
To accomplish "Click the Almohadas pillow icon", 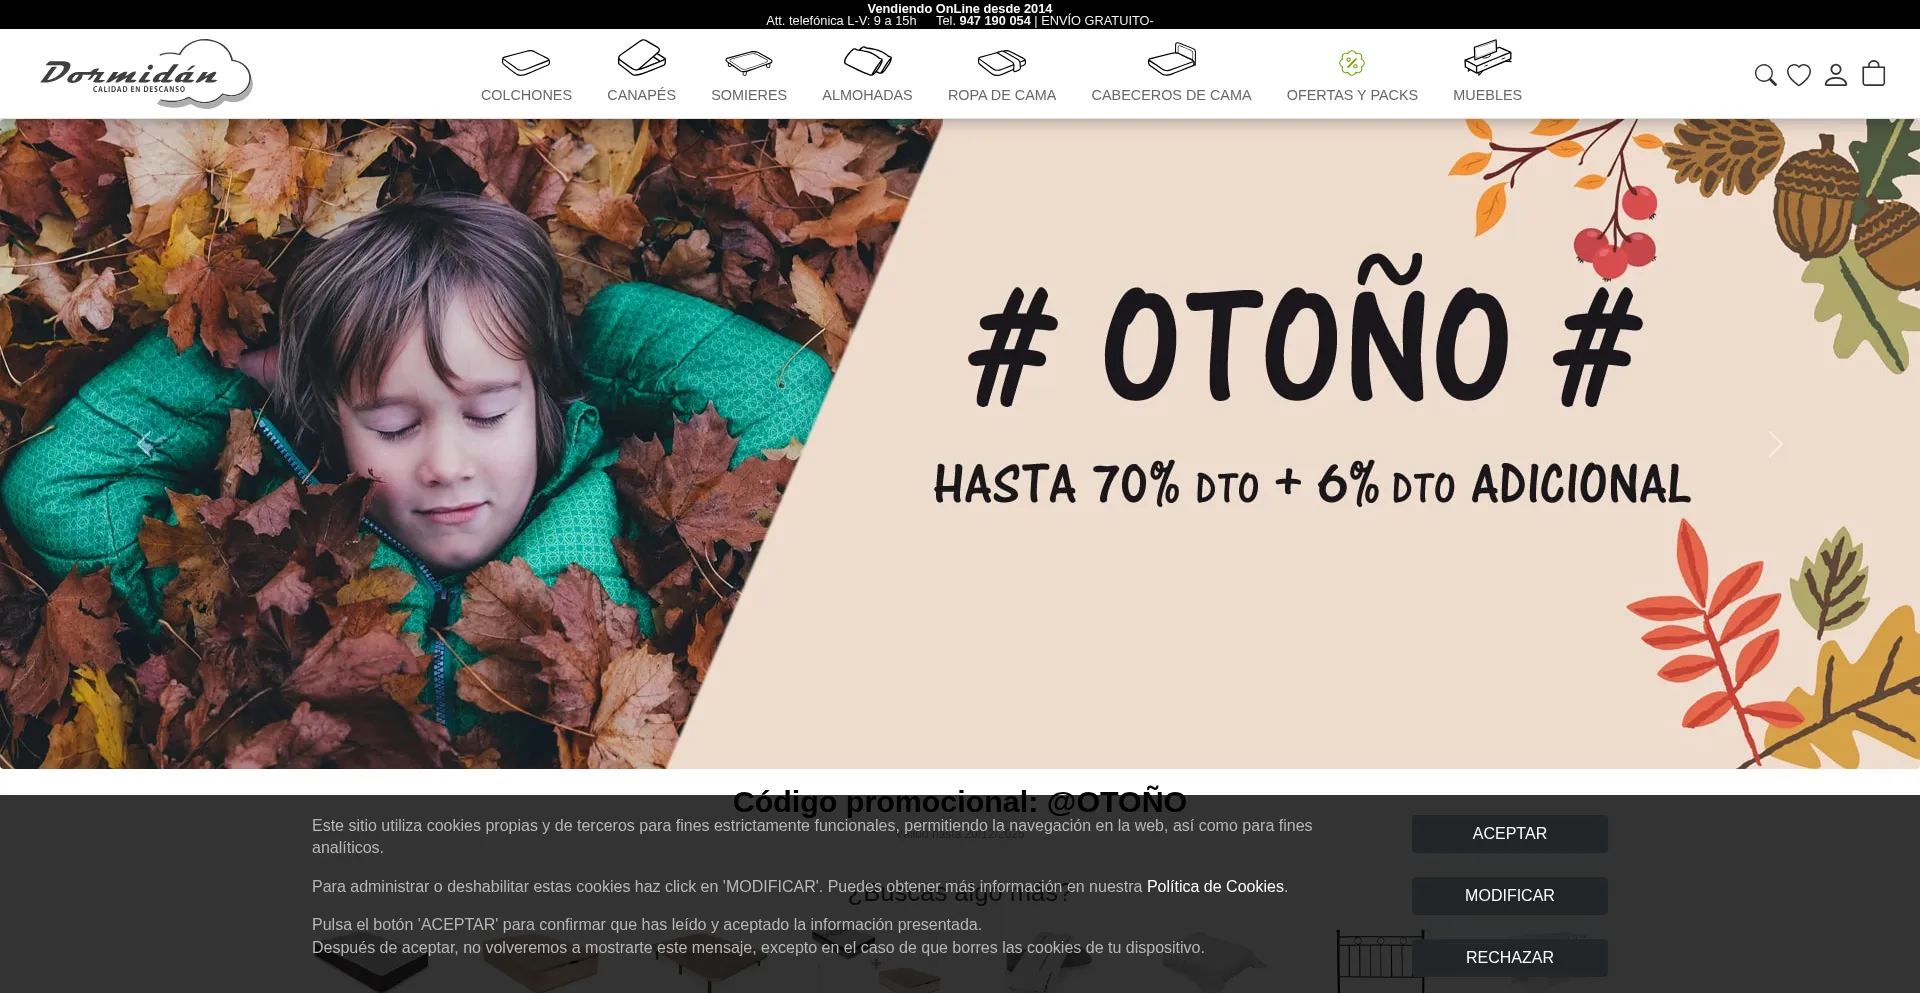I will click(867, 61).
